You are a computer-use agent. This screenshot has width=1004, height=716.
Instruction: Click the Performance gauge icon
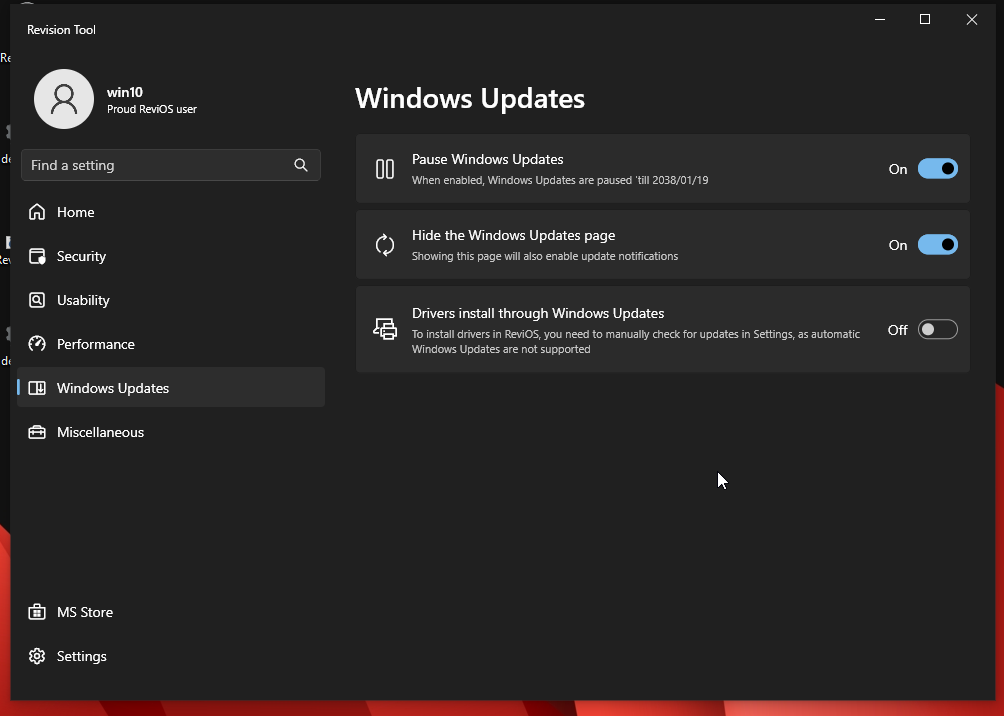[37, 344]
